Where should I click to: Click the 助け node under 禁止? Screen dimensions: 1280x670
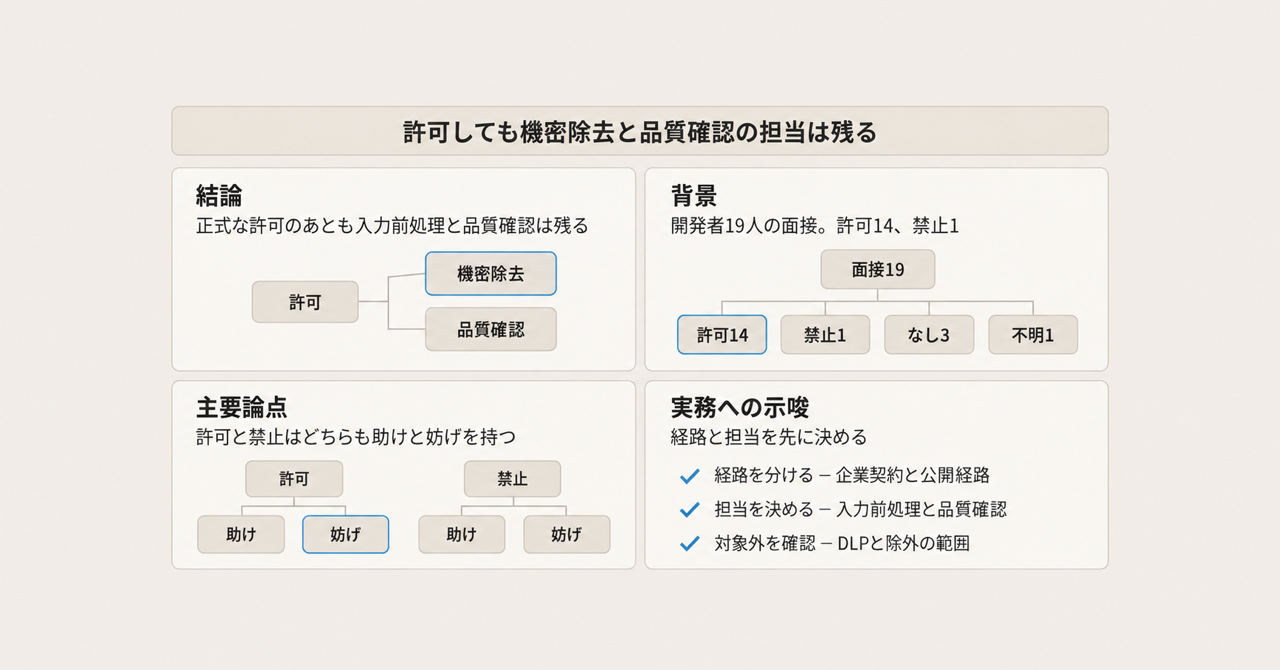(x=462, y=535)
